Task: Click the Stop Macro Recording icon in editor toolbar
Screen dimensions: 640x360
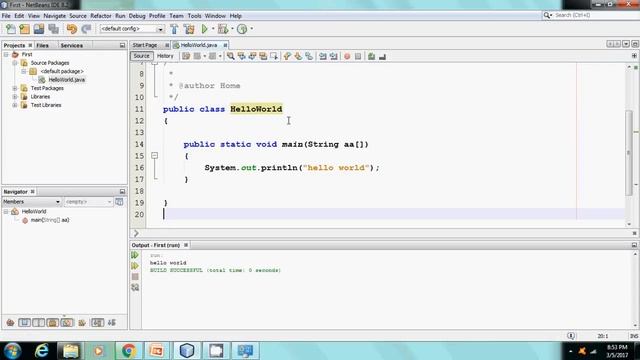Action: click(358, 56)
